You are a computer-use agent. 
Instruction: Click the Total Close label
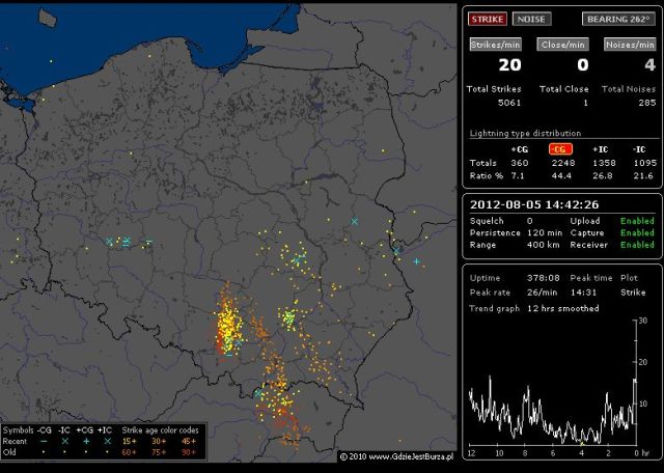tap(564, 89)
